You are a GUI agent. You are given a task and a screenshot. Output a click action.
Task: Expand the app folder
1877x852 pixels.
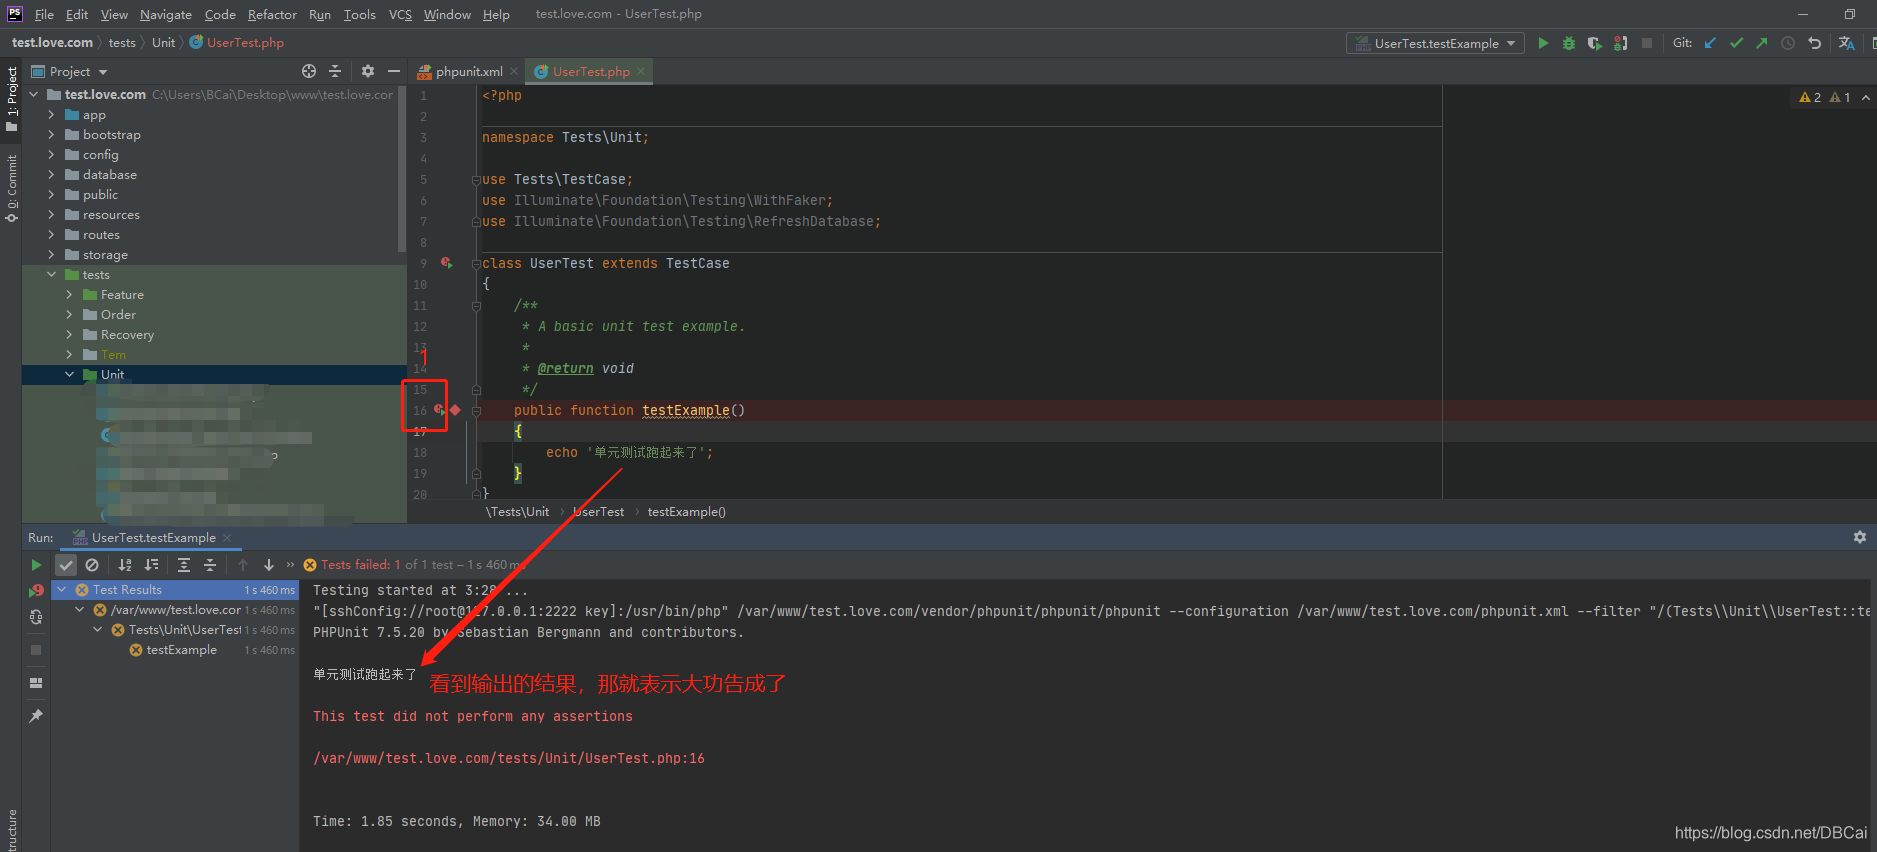[51, 115]
